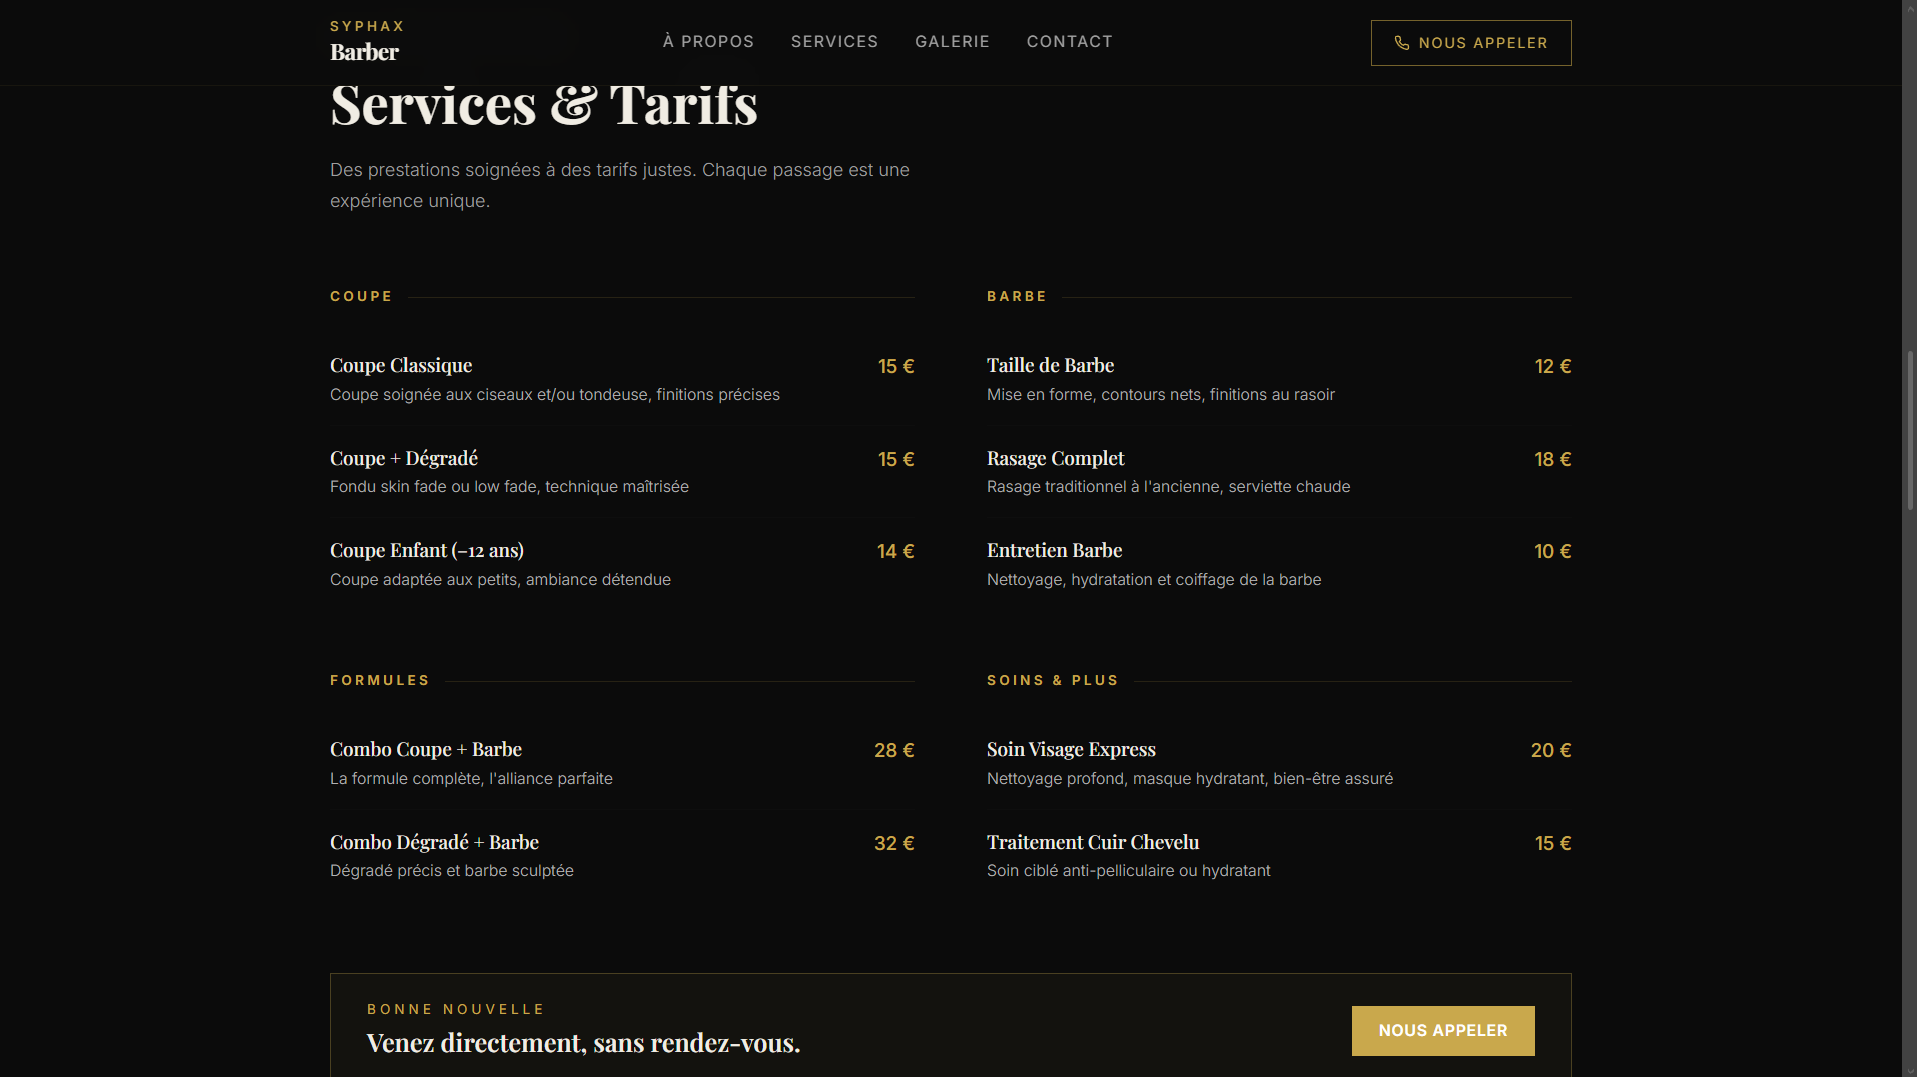
Task: Click the 18 € price
Action: tap(1552, 460)
